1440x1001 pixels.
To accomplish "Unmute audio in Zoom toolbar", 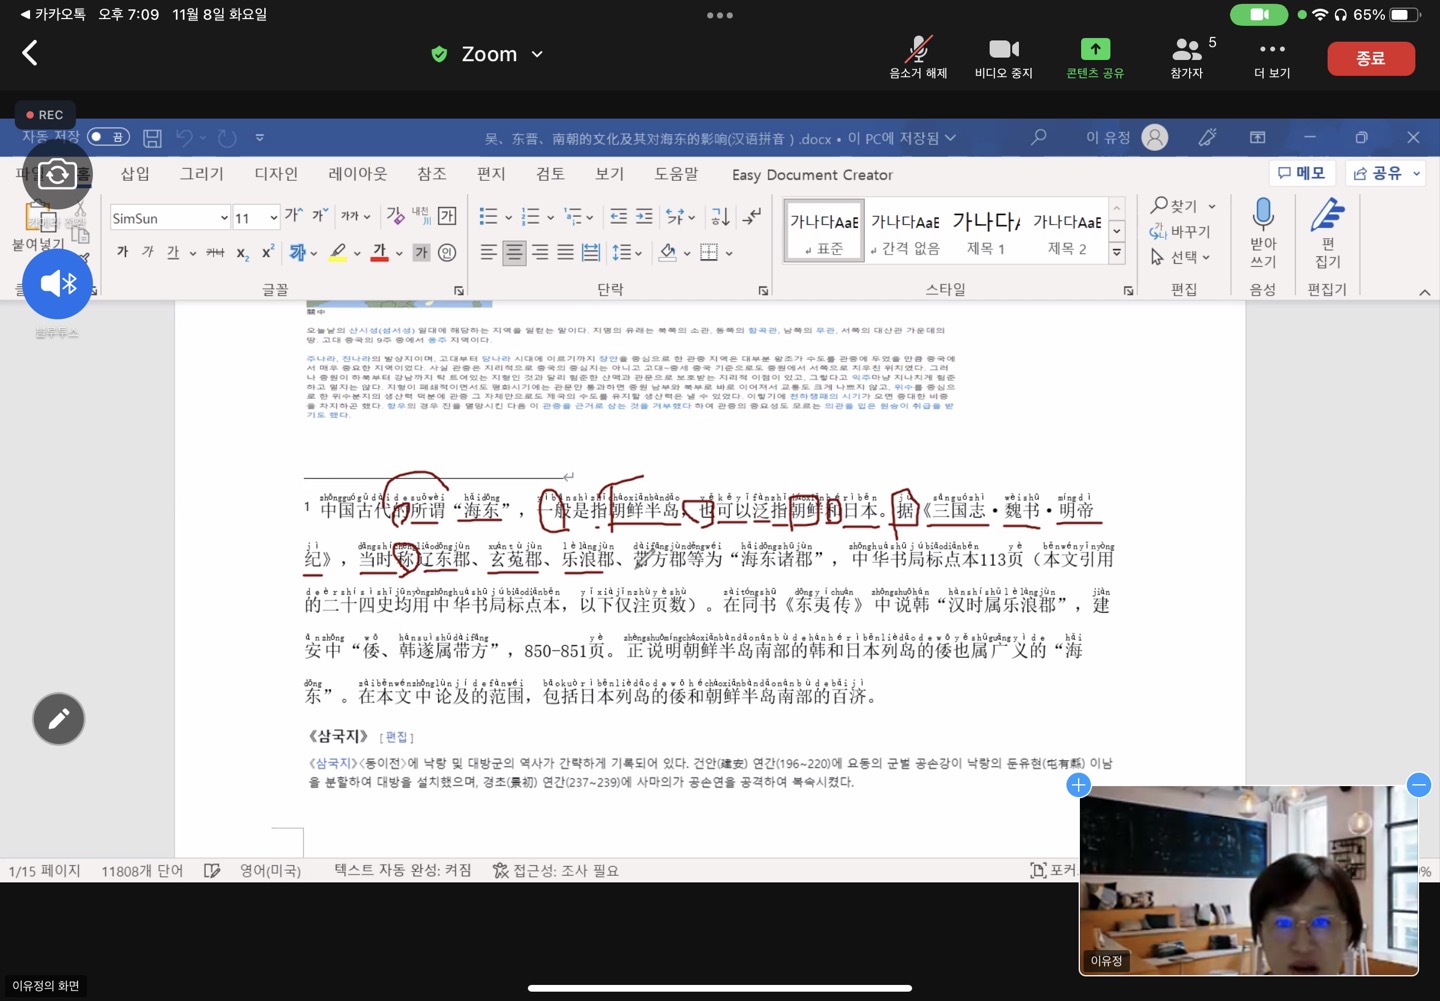I will click(x=918, y=49).
